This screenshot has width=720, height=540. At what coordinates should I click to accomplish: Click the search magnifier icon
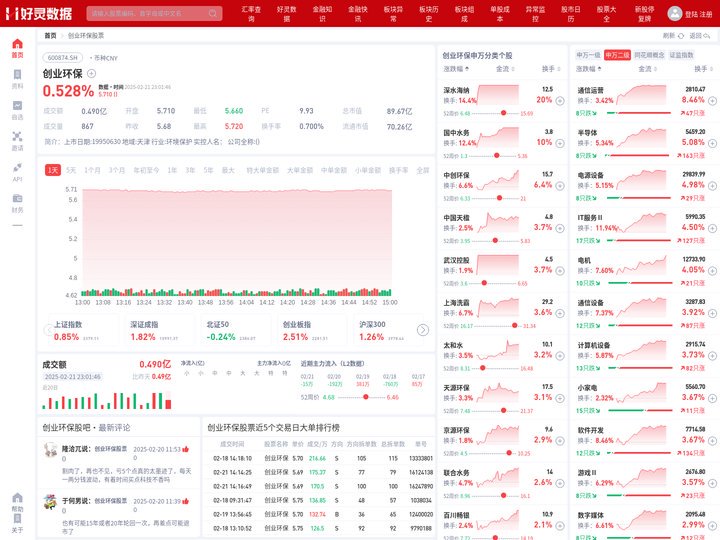point(213,13)
